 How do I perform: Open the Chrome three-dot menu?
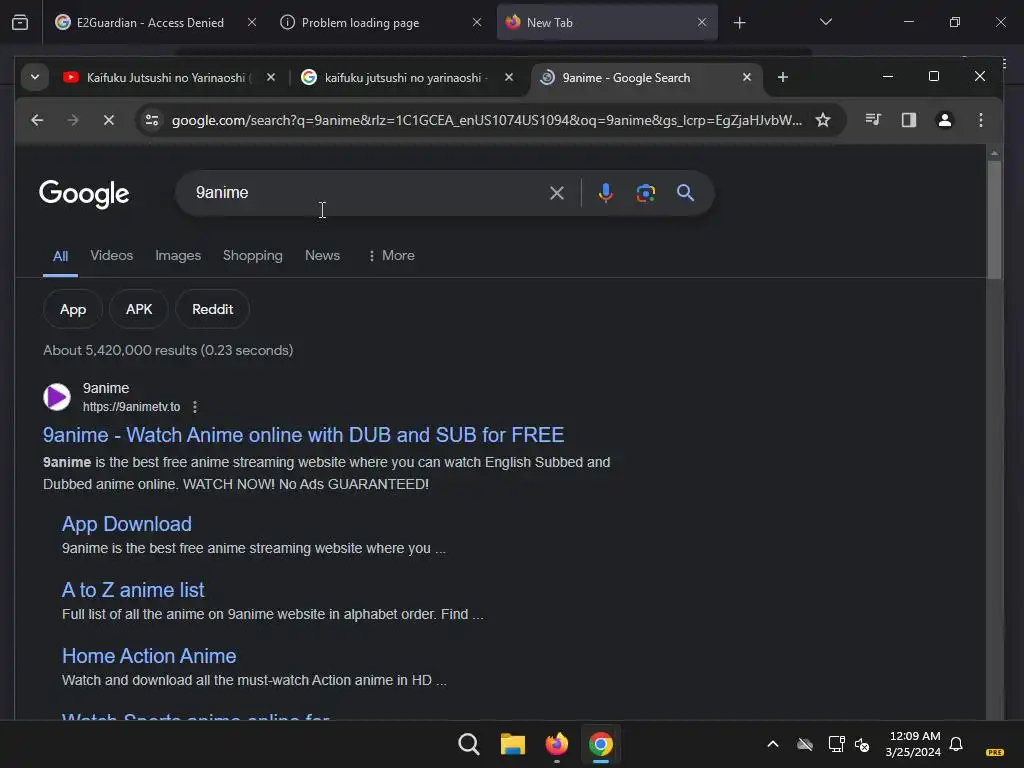[x=980, y=120]
